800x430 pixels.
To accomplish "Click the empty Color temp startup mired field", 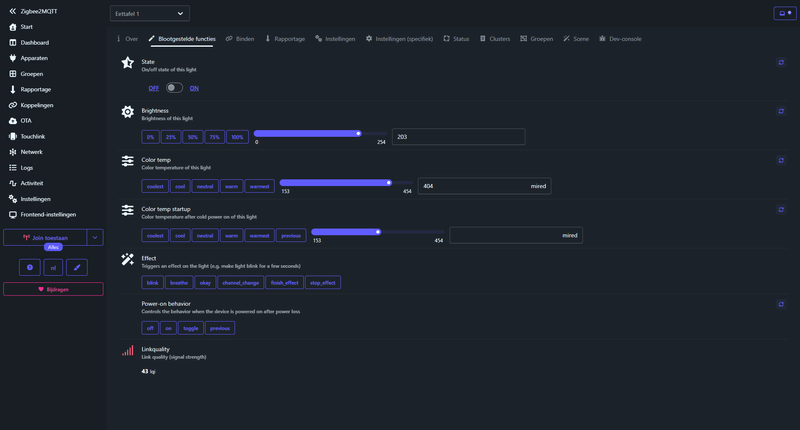I will (x=516, y=235).
